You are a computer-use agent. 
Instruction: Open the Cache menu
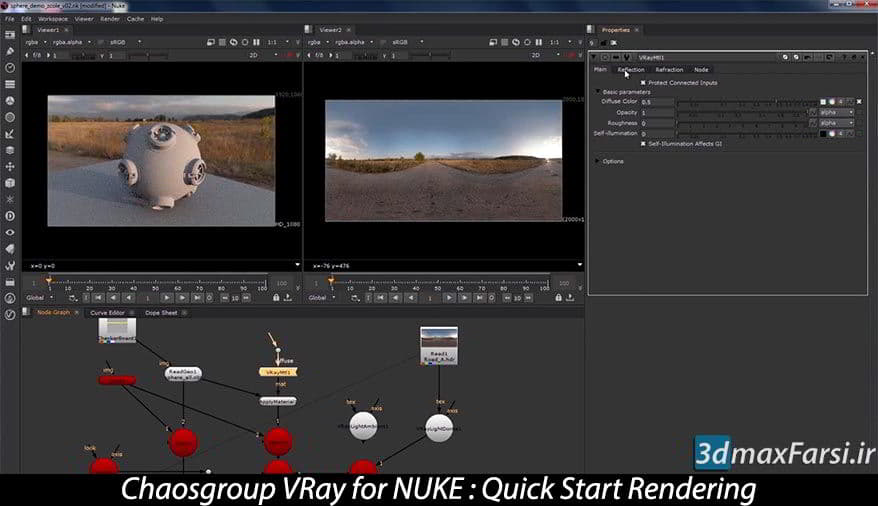click(136, 19)
